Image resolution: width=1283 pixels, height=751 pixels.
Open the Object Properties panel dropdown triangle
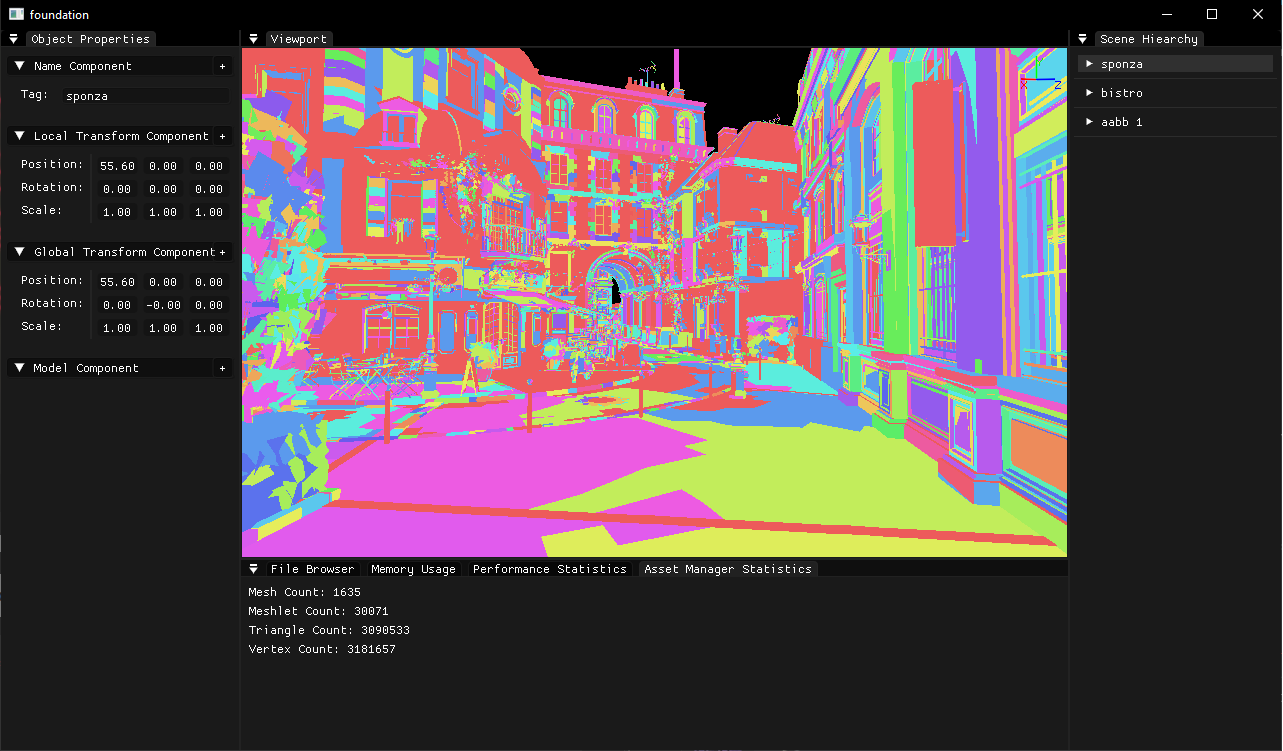tap(14, 39)
